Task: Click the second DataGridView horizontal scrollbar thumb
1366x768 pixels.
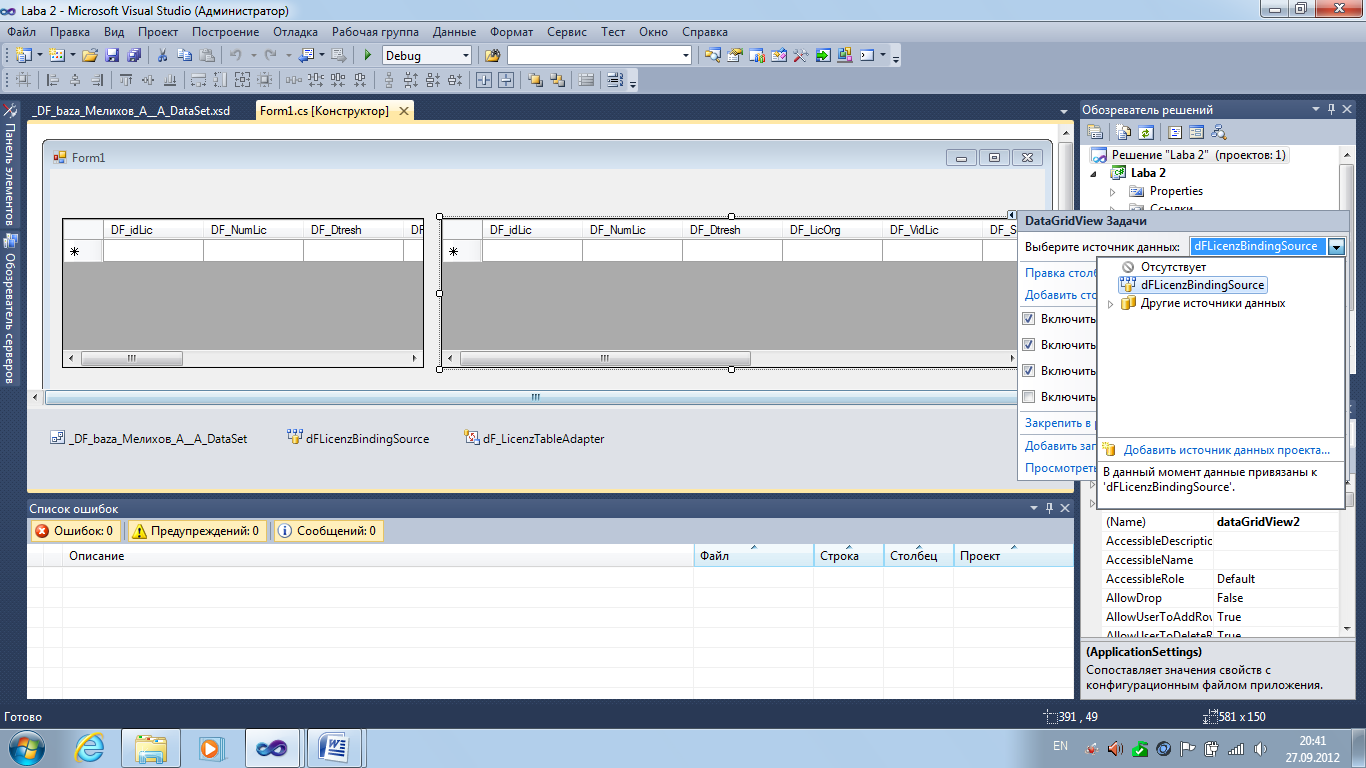Action: point(604,358)
